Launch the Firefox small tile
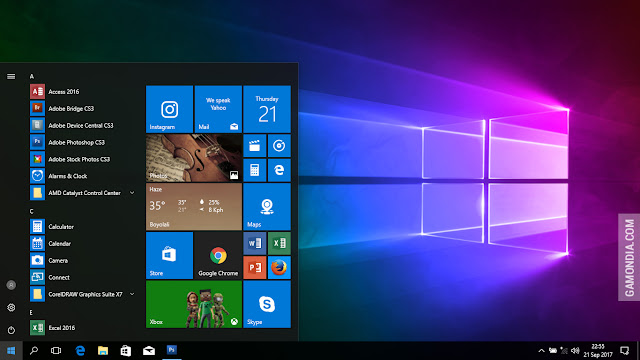The image size is (640, 360). [x=279, y=268]
